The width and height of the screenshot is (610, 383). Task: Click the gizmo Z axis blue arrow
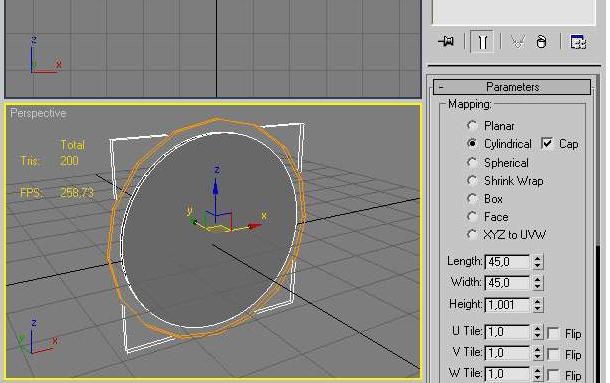[x=215, y=188]
